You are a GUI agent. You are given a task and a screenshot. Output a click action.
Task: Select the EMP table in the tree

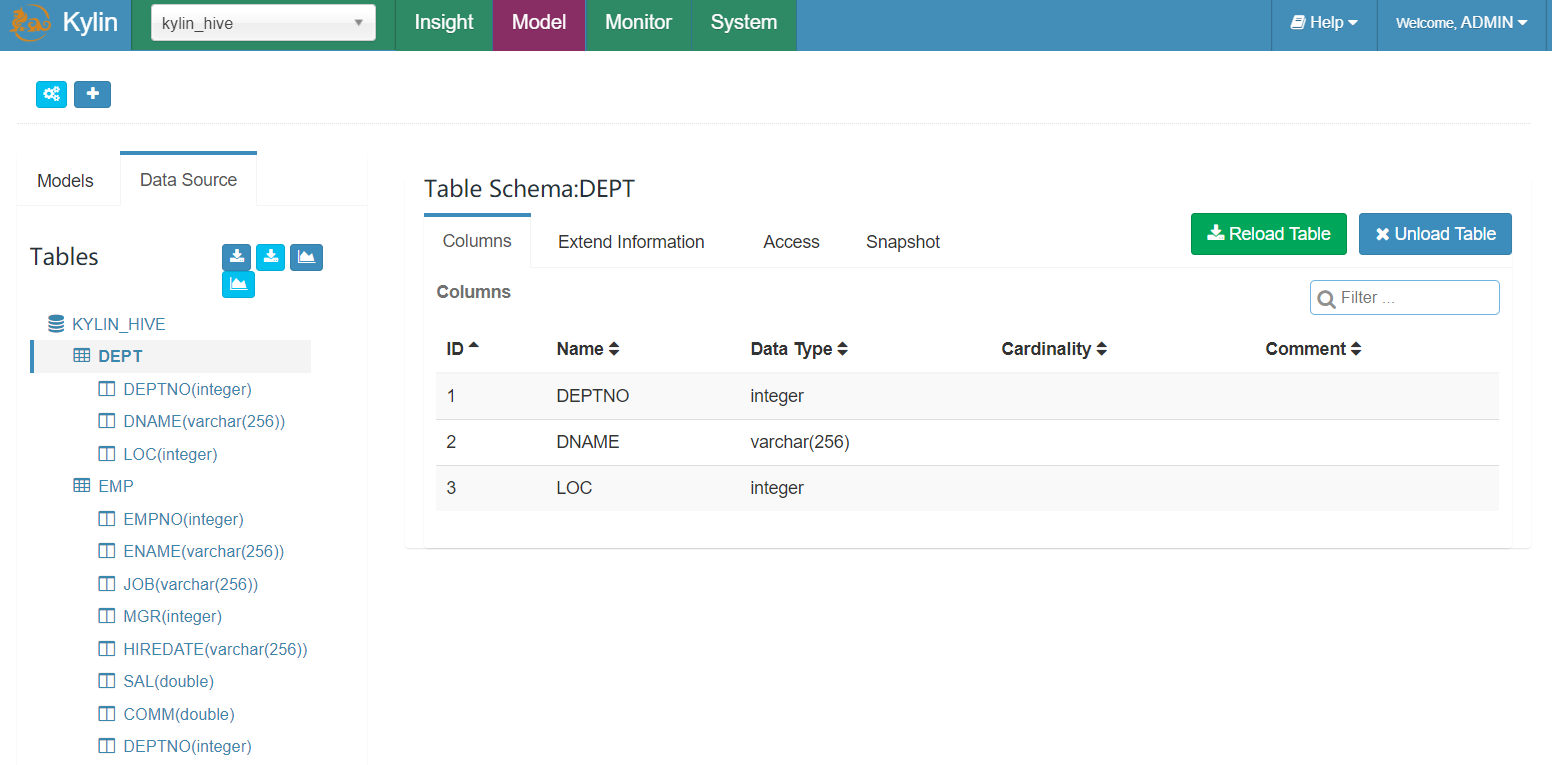(116, 486)
